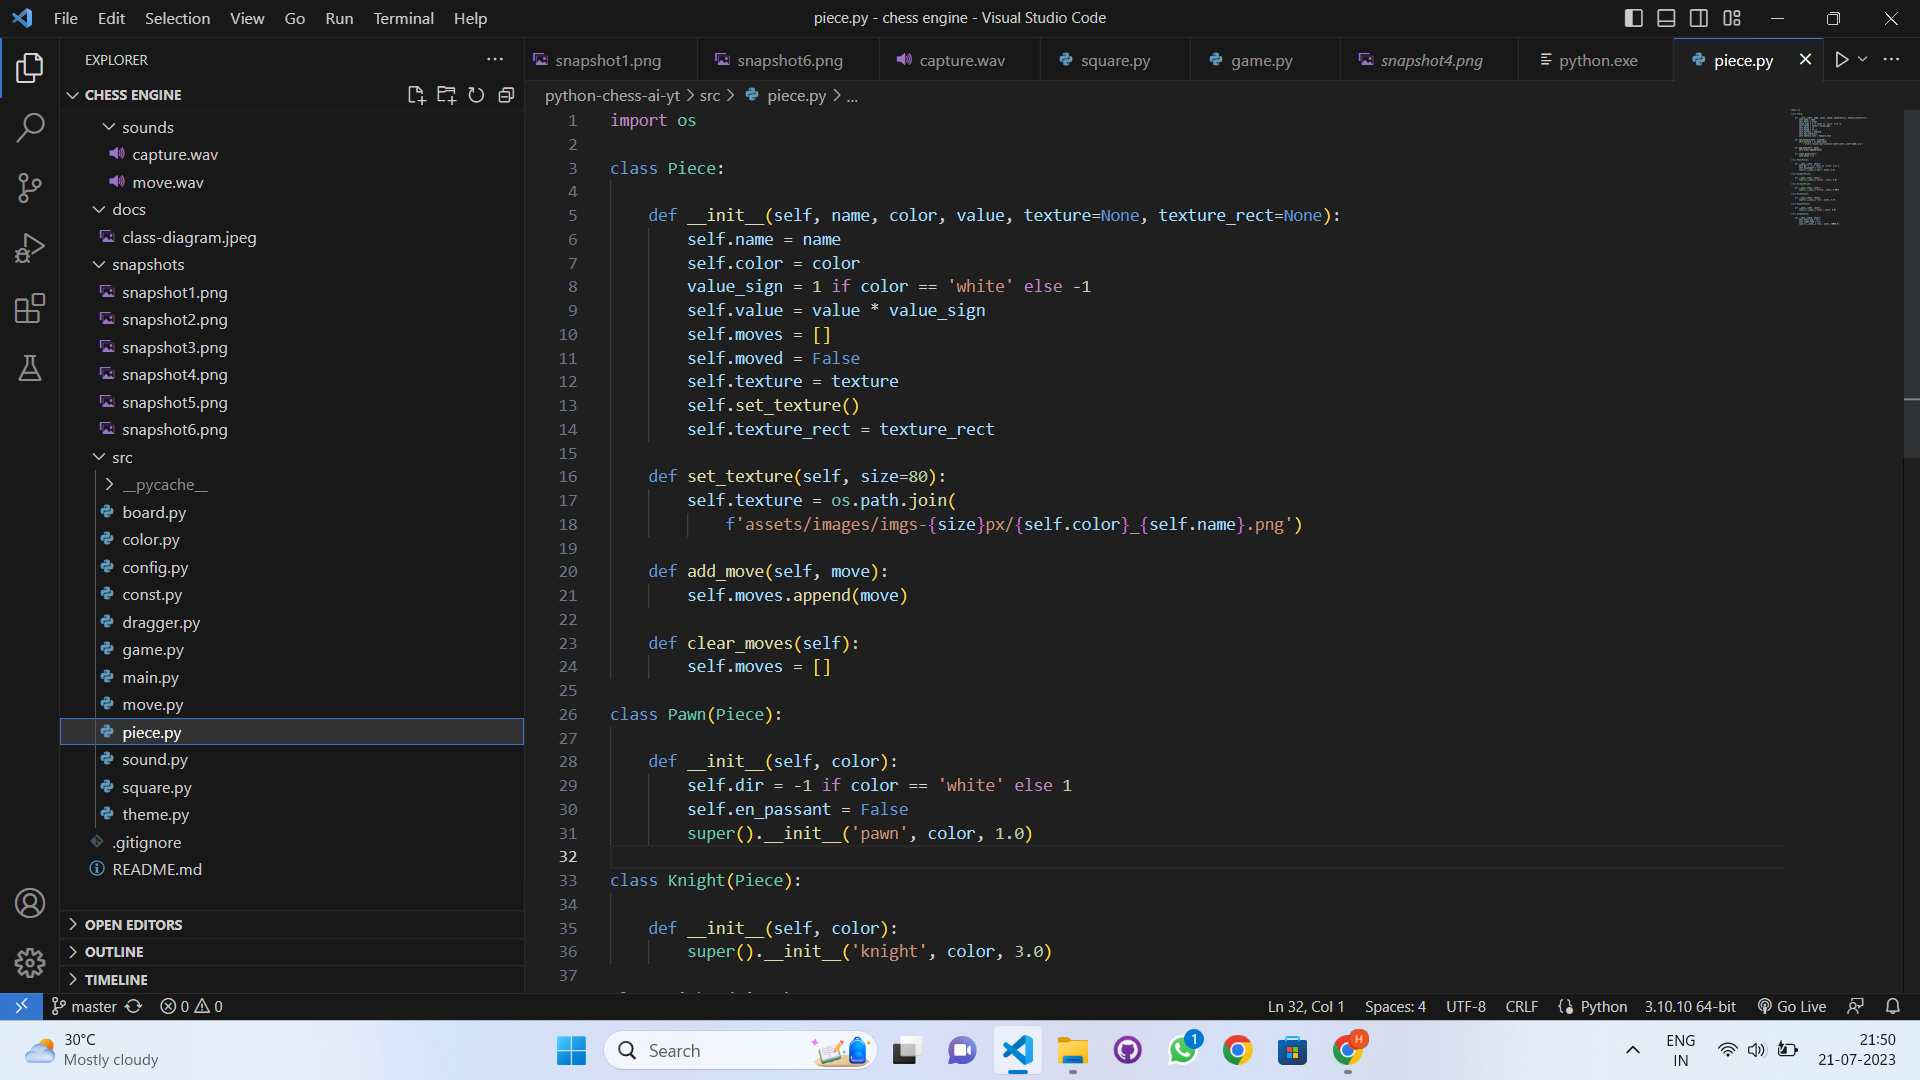Open the Terminal menu

point(403,18)
